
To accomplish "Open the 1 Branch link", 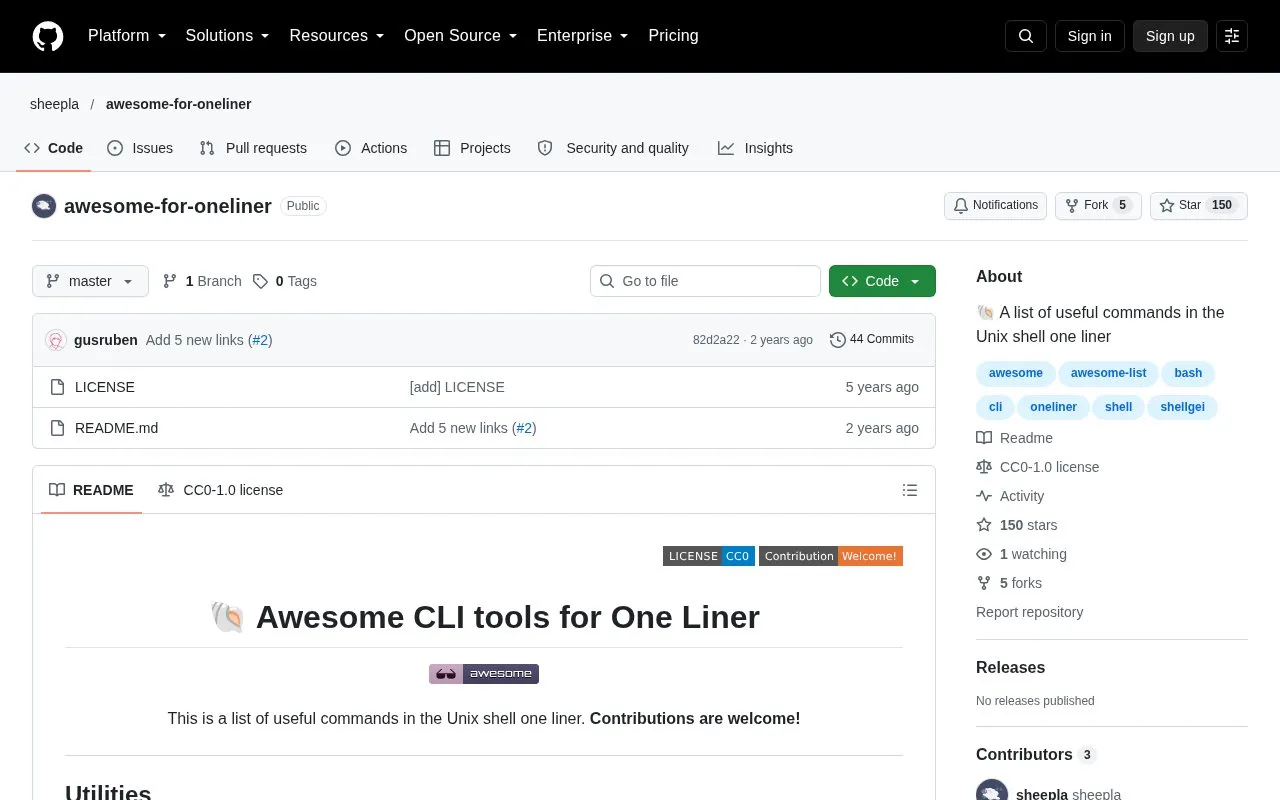I will tap(202, 281).
